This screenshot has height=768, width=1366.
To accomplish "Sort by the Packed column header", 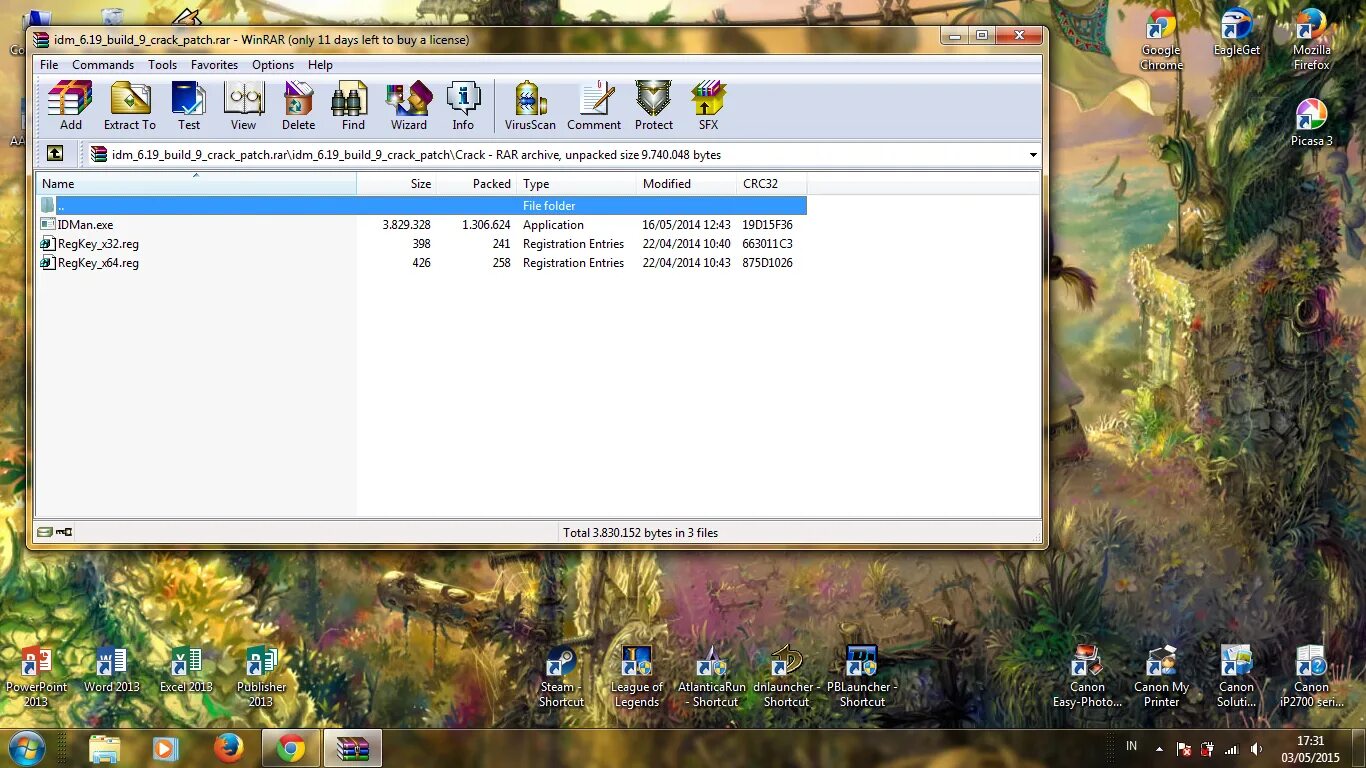I will click(477, 184).
